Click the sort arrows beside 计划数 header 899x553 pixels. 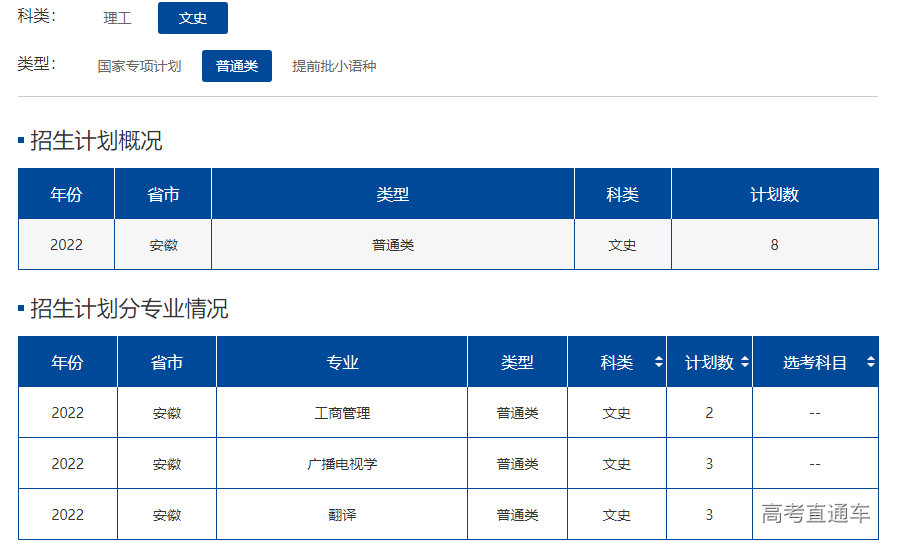coord(744,363)
